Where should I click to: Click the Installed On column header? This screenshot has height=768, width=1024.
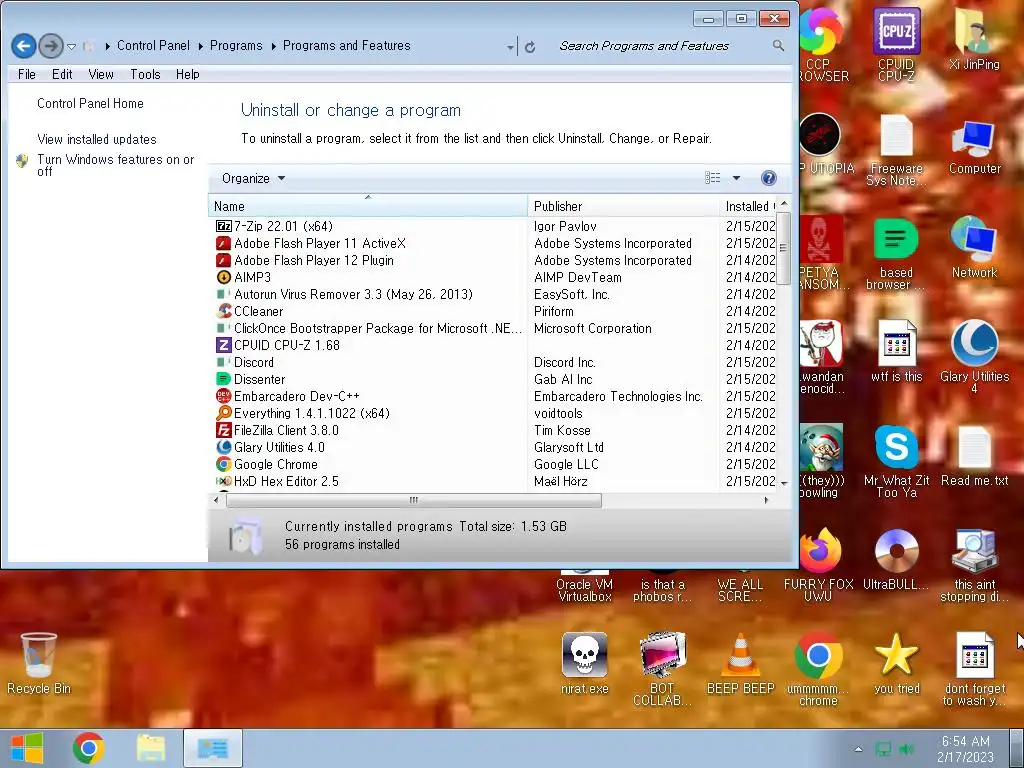coord(748,206)
